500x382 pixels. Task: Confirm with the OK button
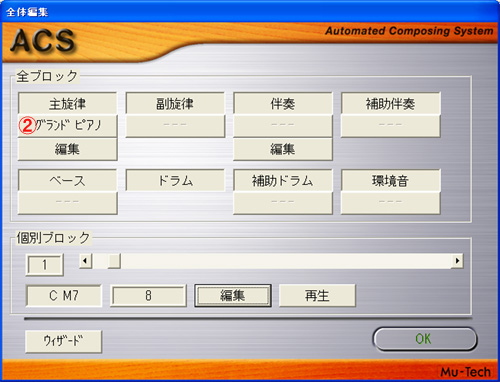coord(424,339)
